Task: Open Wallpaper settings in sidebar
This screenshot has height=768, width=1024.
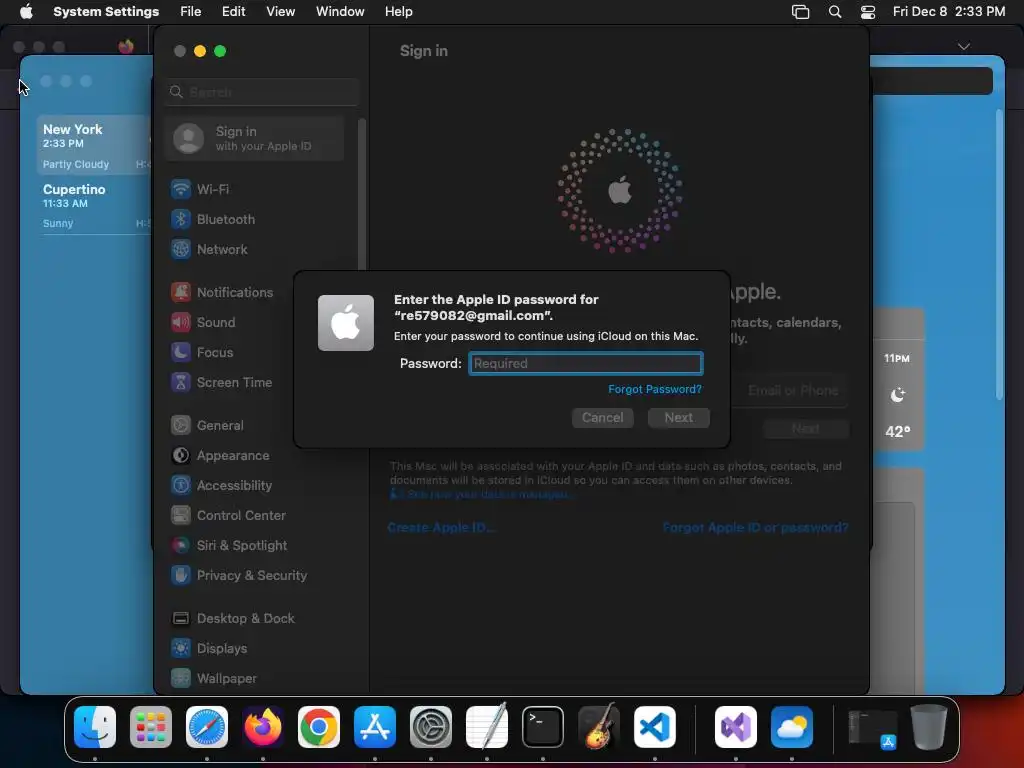Action: coord(214,679)
